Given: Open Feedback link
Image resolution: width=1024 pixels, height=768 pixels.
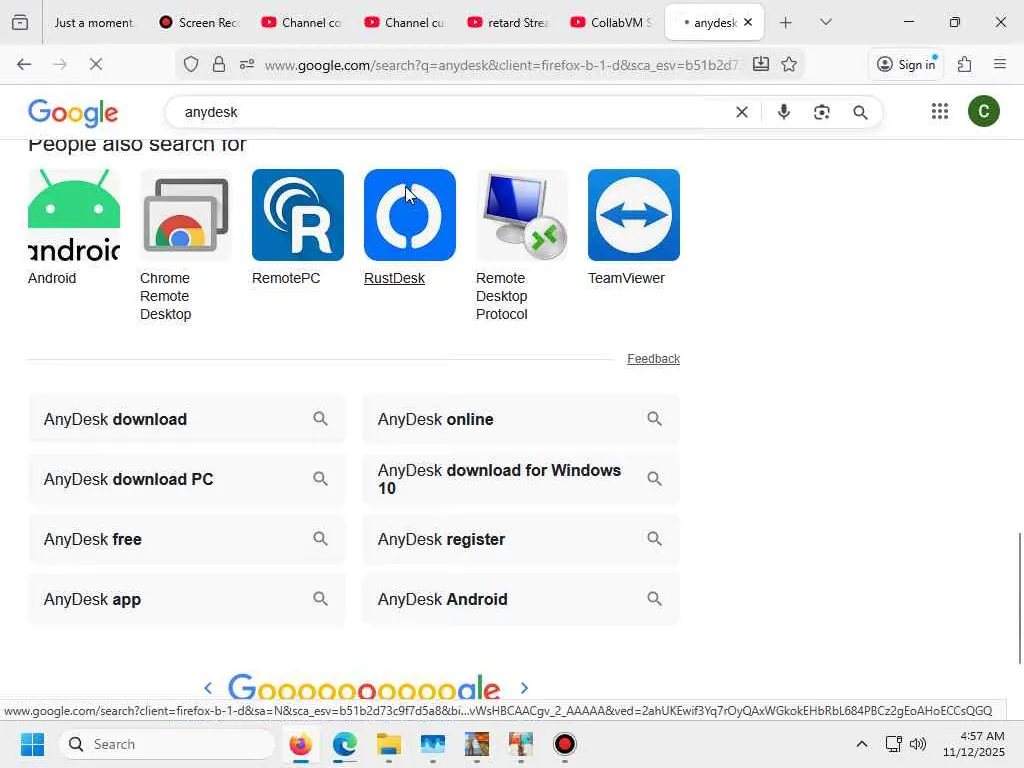Looking at the screenshot, I should tap(653, 359).
